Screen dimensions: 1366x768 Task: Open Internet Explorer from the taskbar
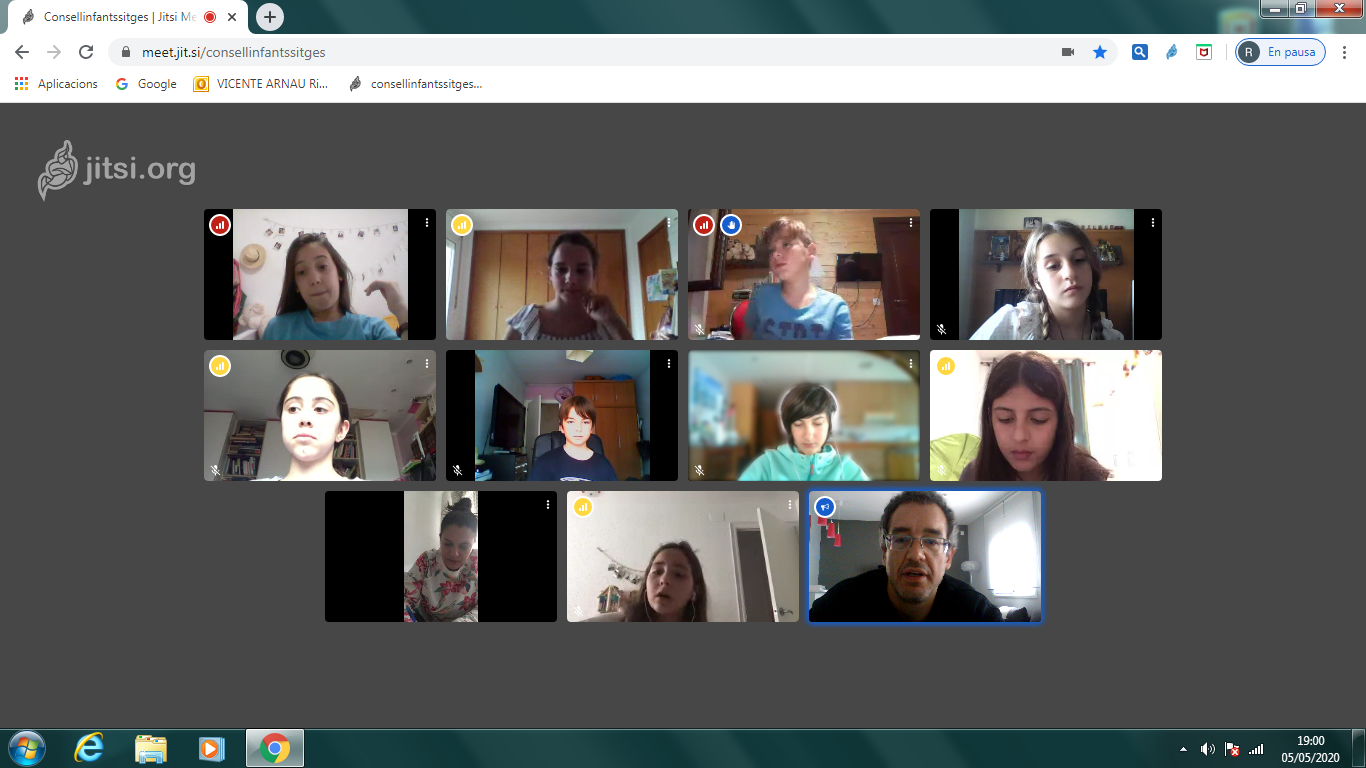tap(89, 748)
